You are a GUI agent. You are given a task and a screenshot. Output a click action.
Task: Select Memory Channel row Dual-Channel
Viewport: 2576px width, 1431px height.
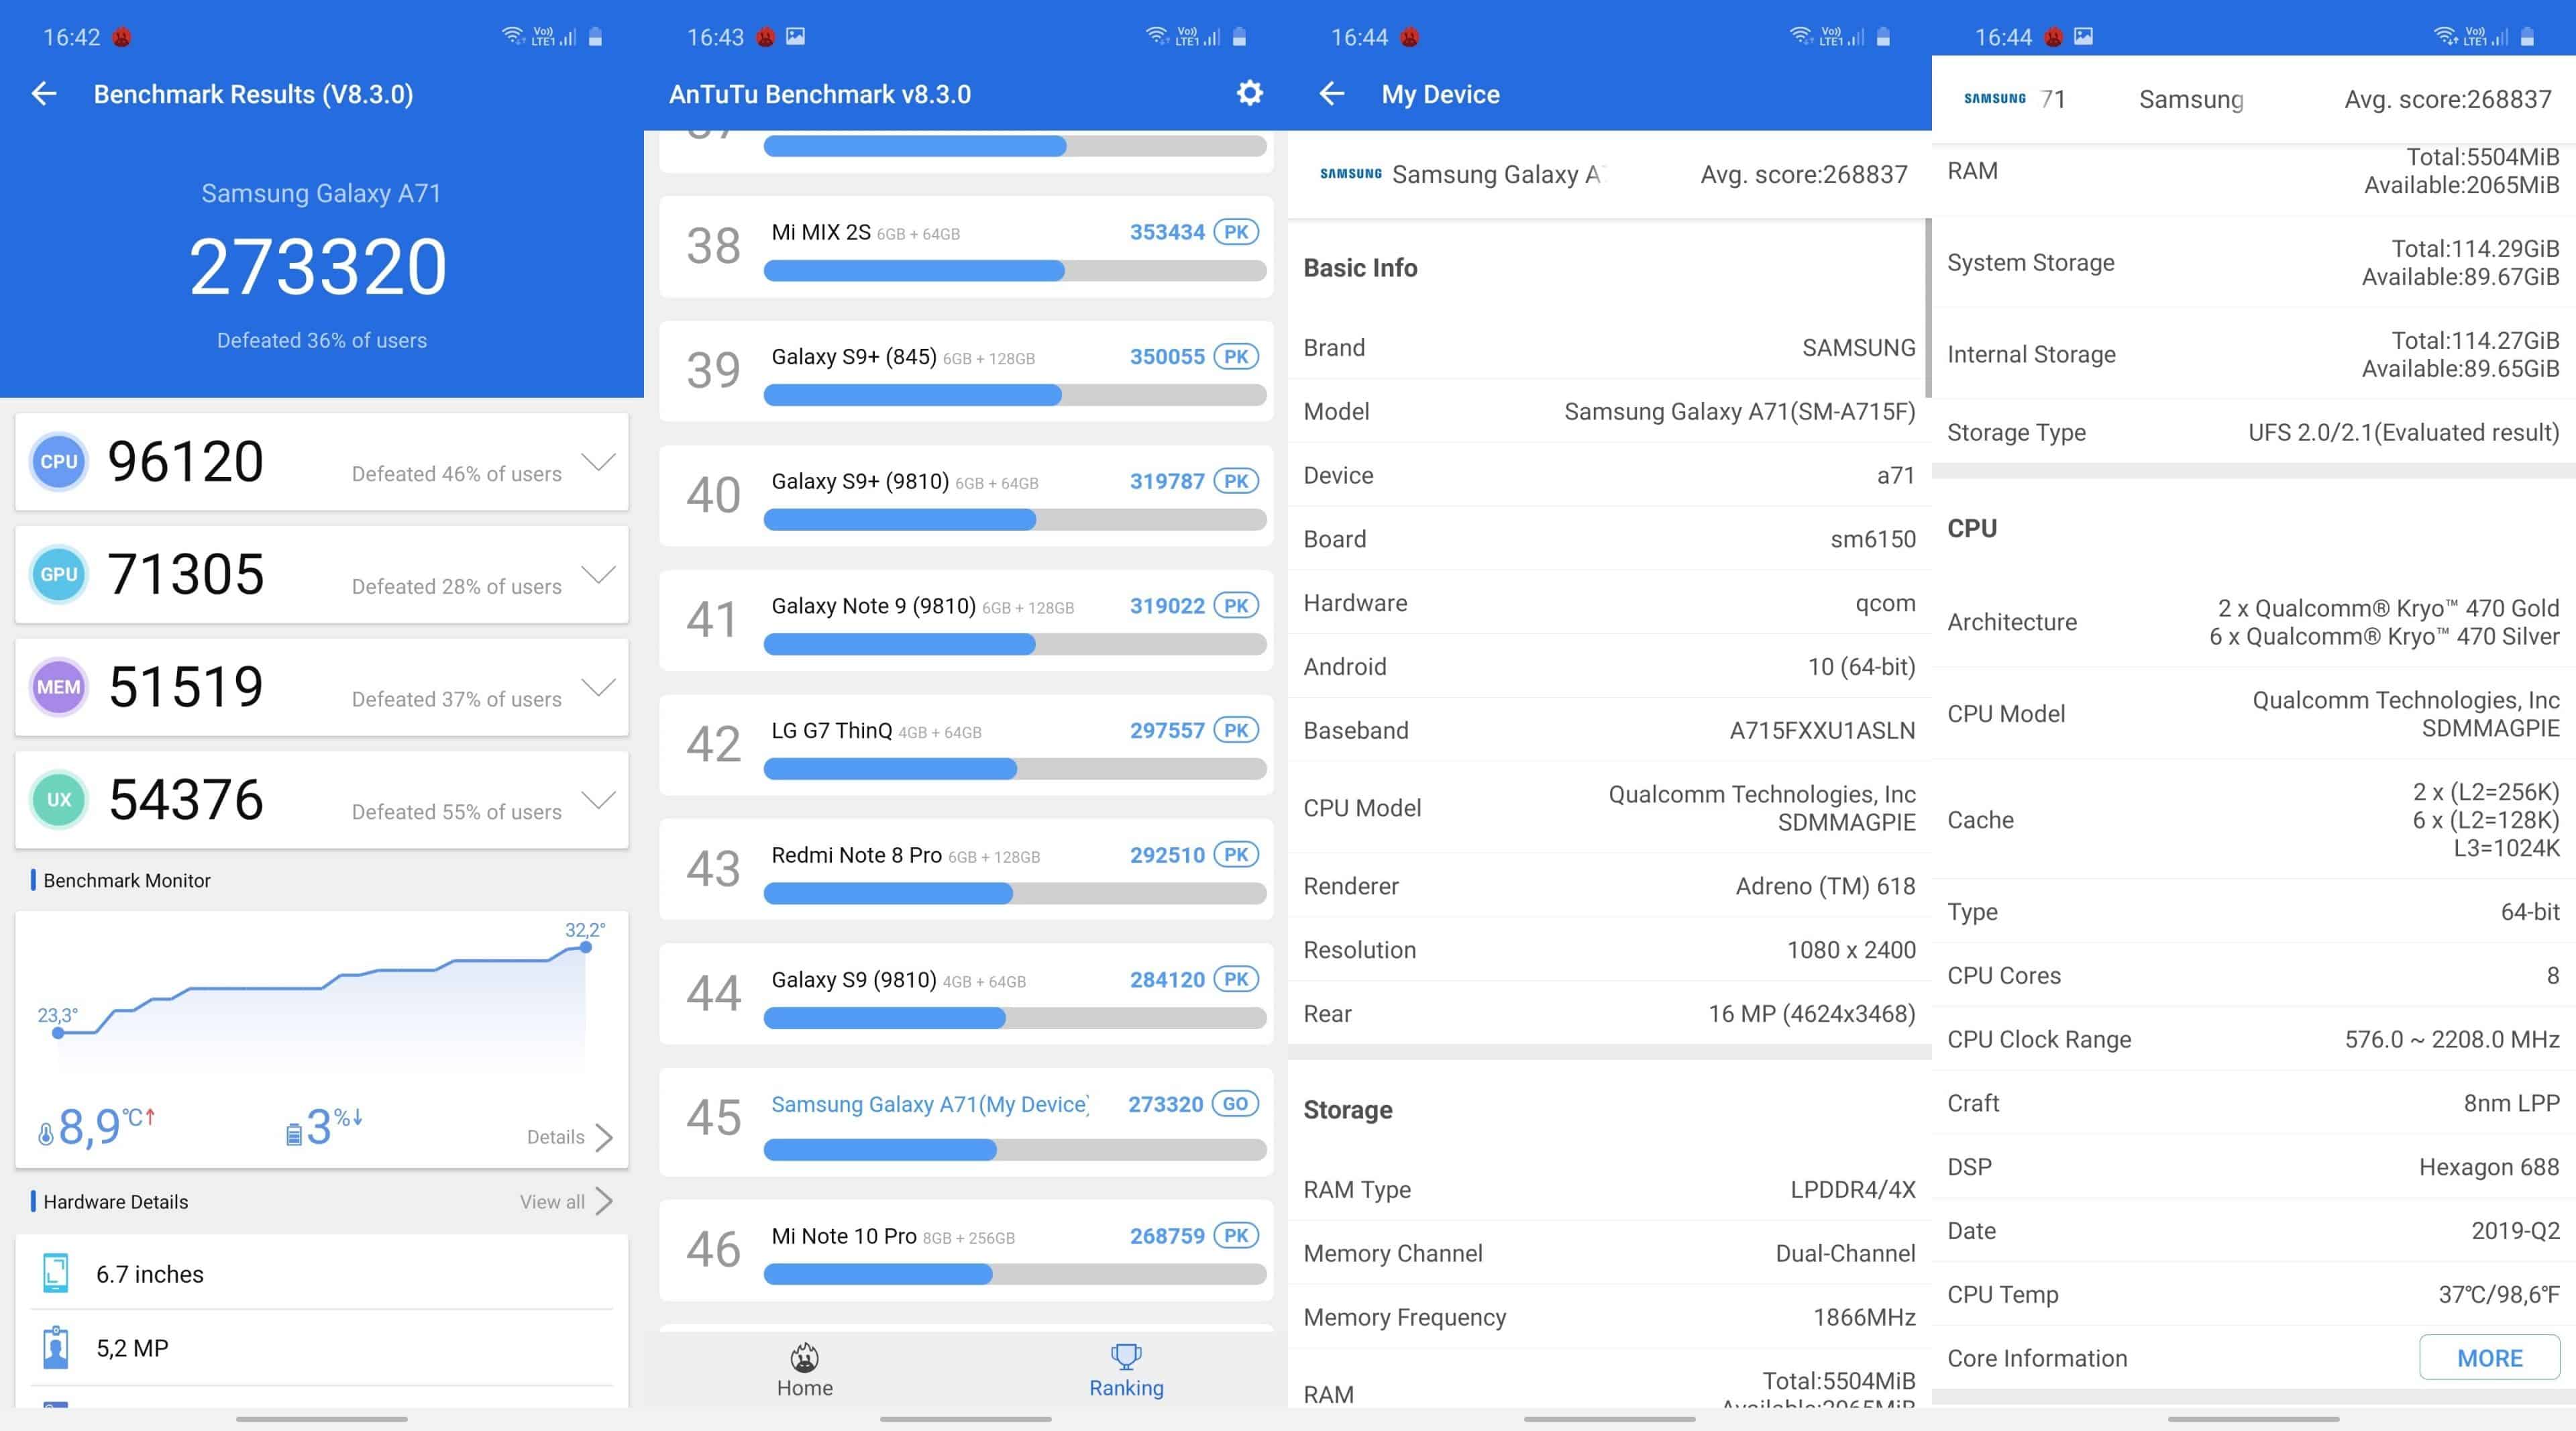[x=1609, y=1253]
